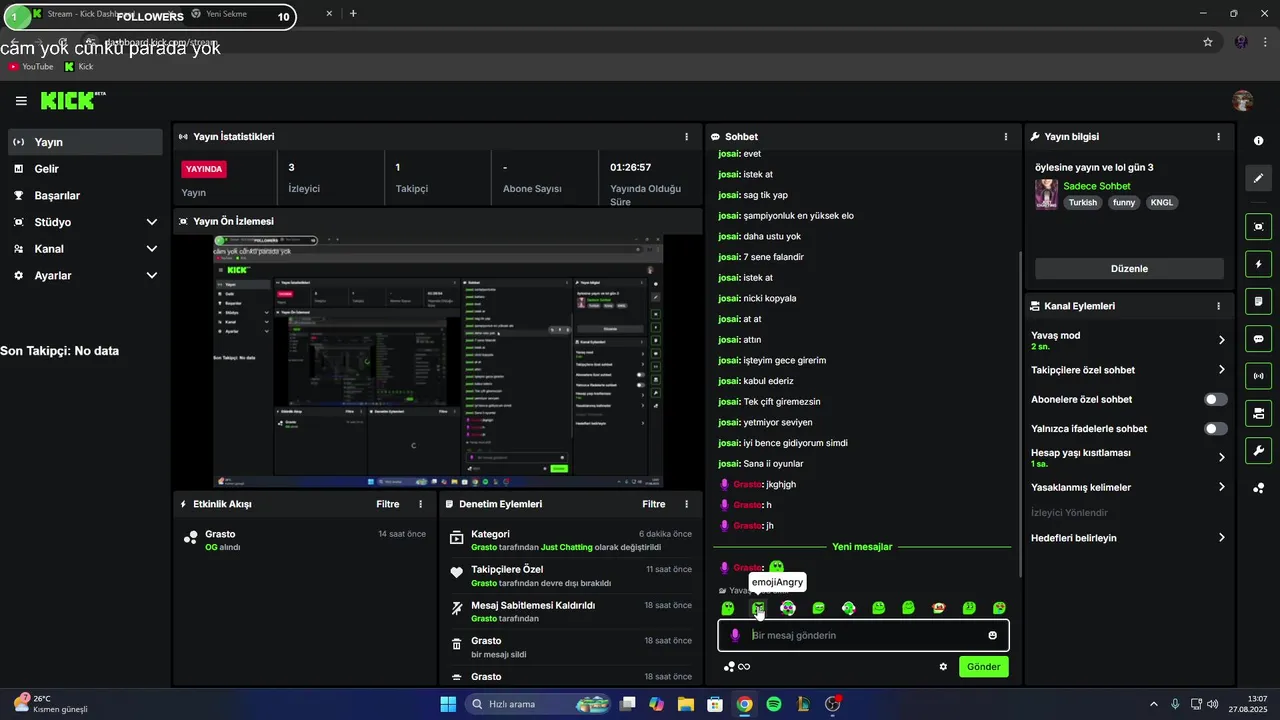This screenshot has width=1280, height=720.
Task: Open Filtre in the Denetim Eylemleri panel
Action: (x=654, y=505)
